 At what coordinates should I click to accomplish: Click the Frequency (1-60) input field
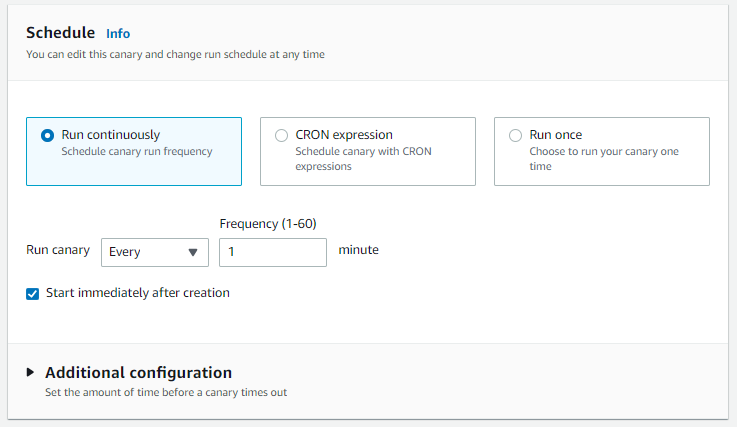pyautogui.click(x=272, y=252)
